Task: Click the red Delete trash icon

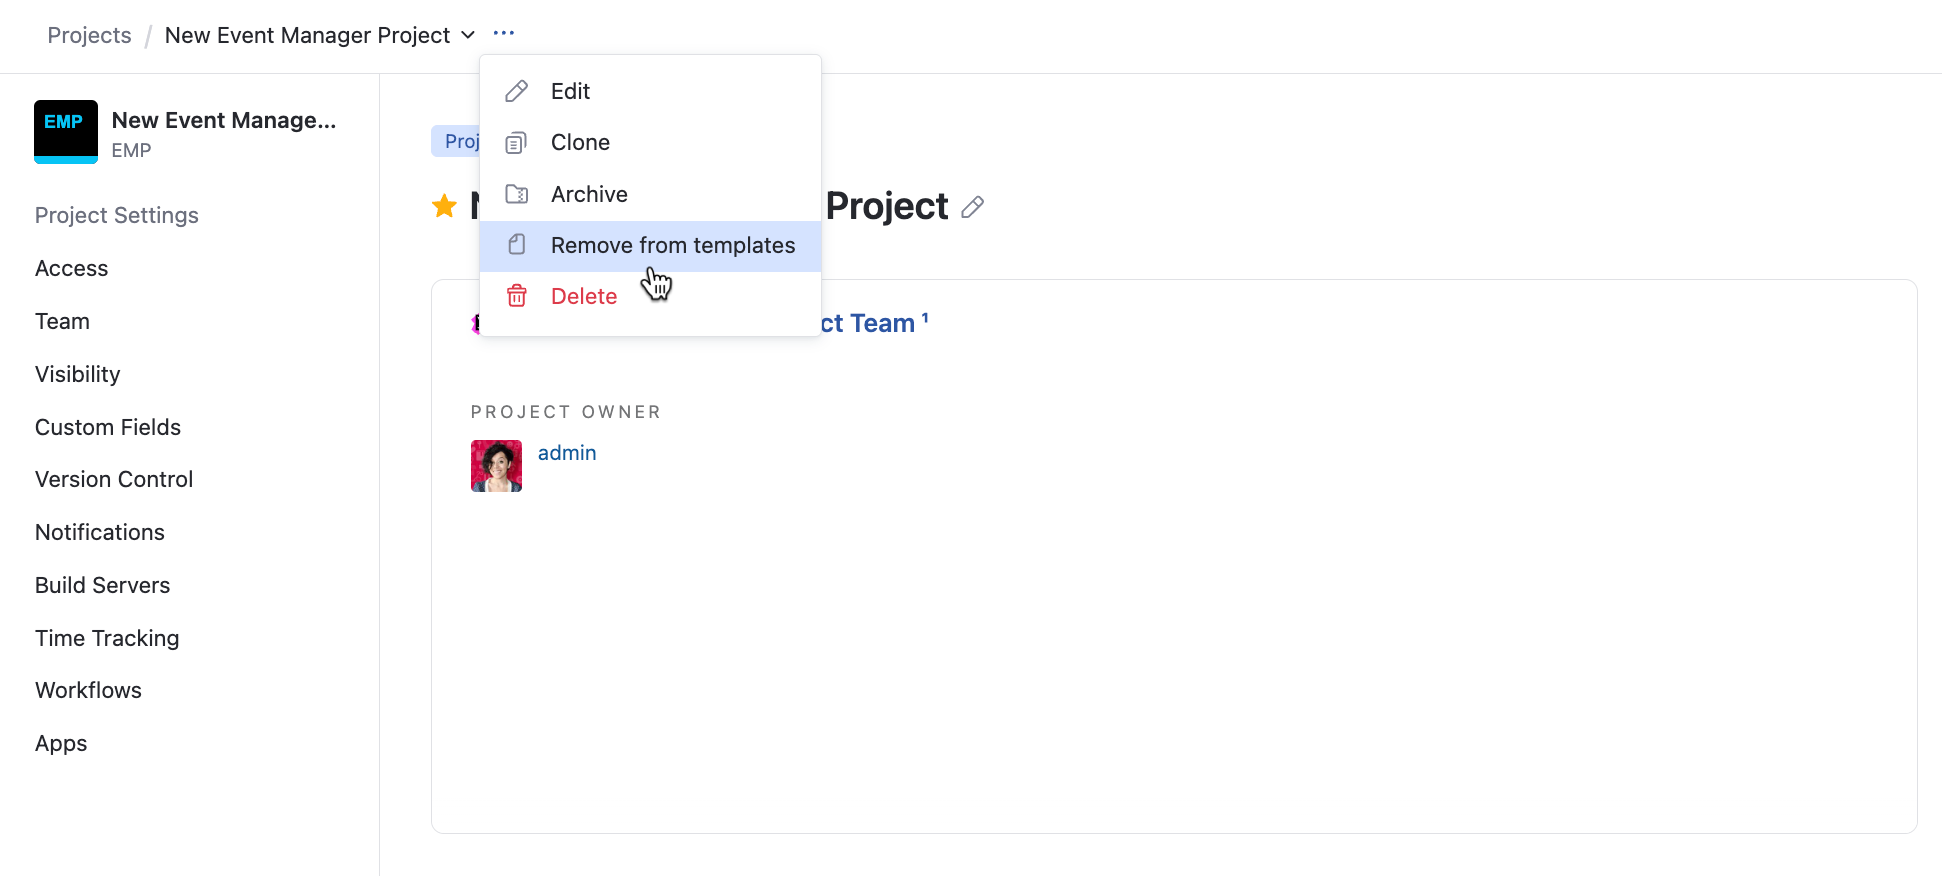Action: [516, 296]
